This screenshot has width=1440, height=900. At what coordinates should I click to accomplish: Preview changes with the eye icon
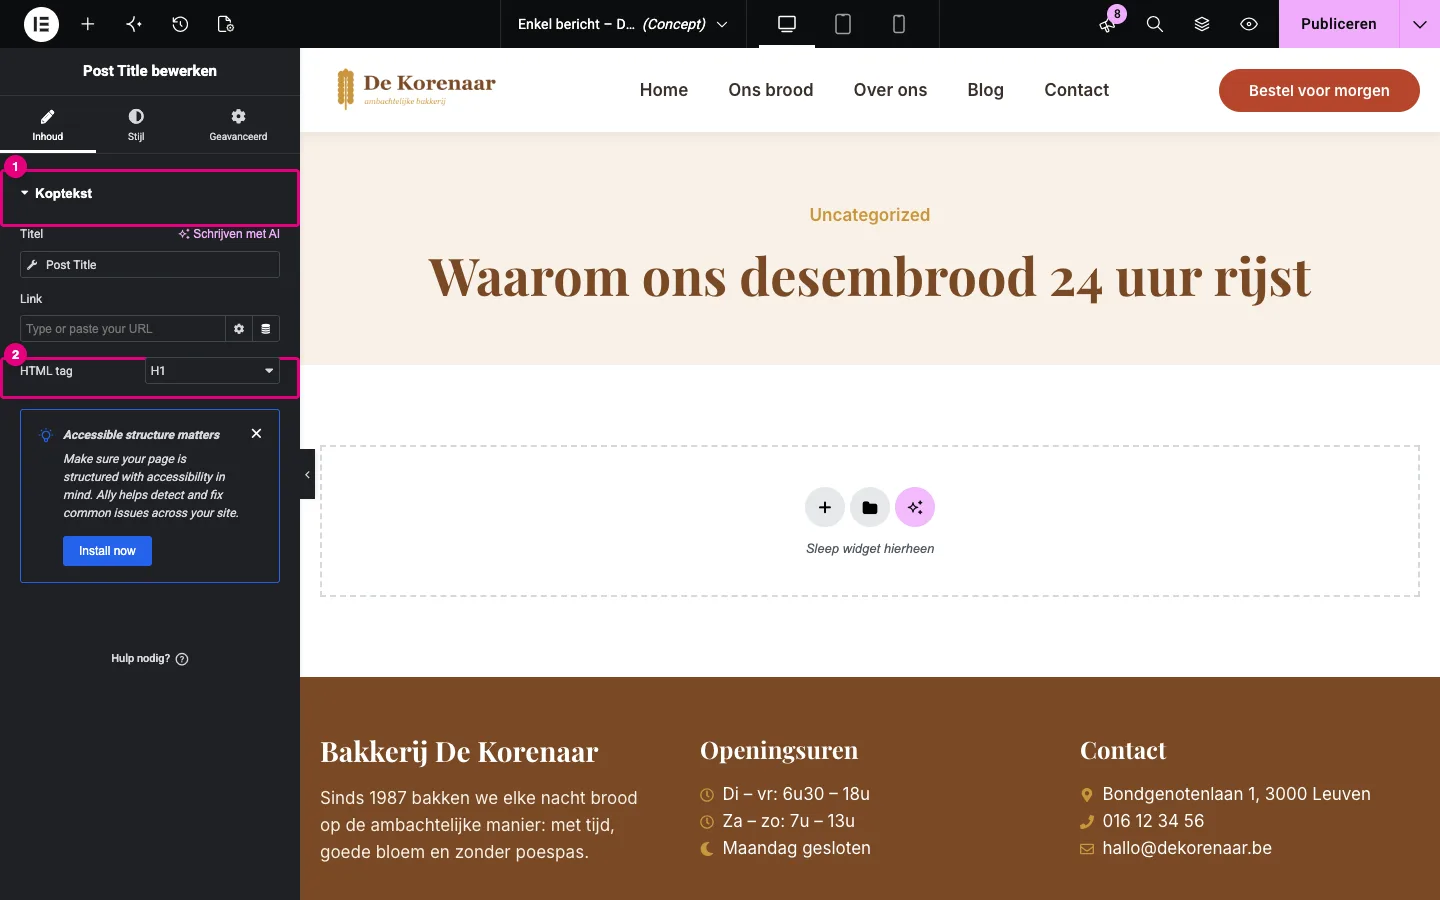coord(1249,24)
